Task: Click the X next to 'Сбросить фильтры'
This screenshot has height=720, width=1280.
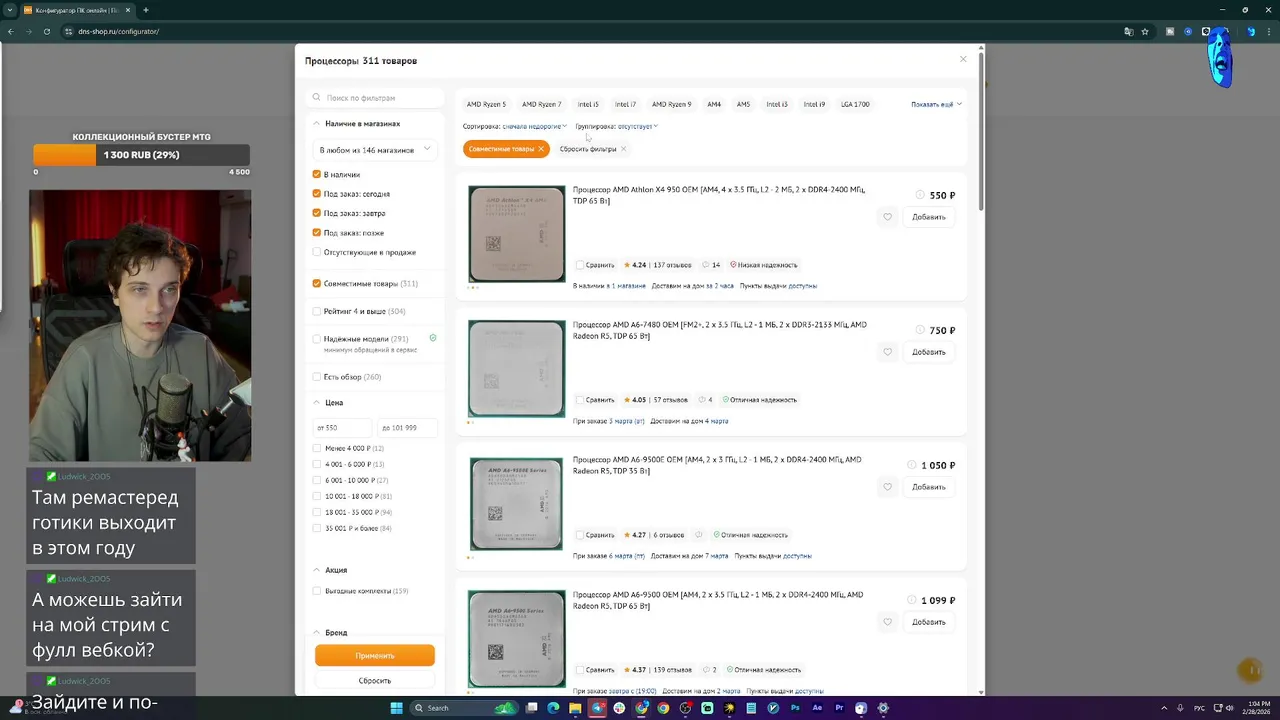Action: [x=623, y=149]
